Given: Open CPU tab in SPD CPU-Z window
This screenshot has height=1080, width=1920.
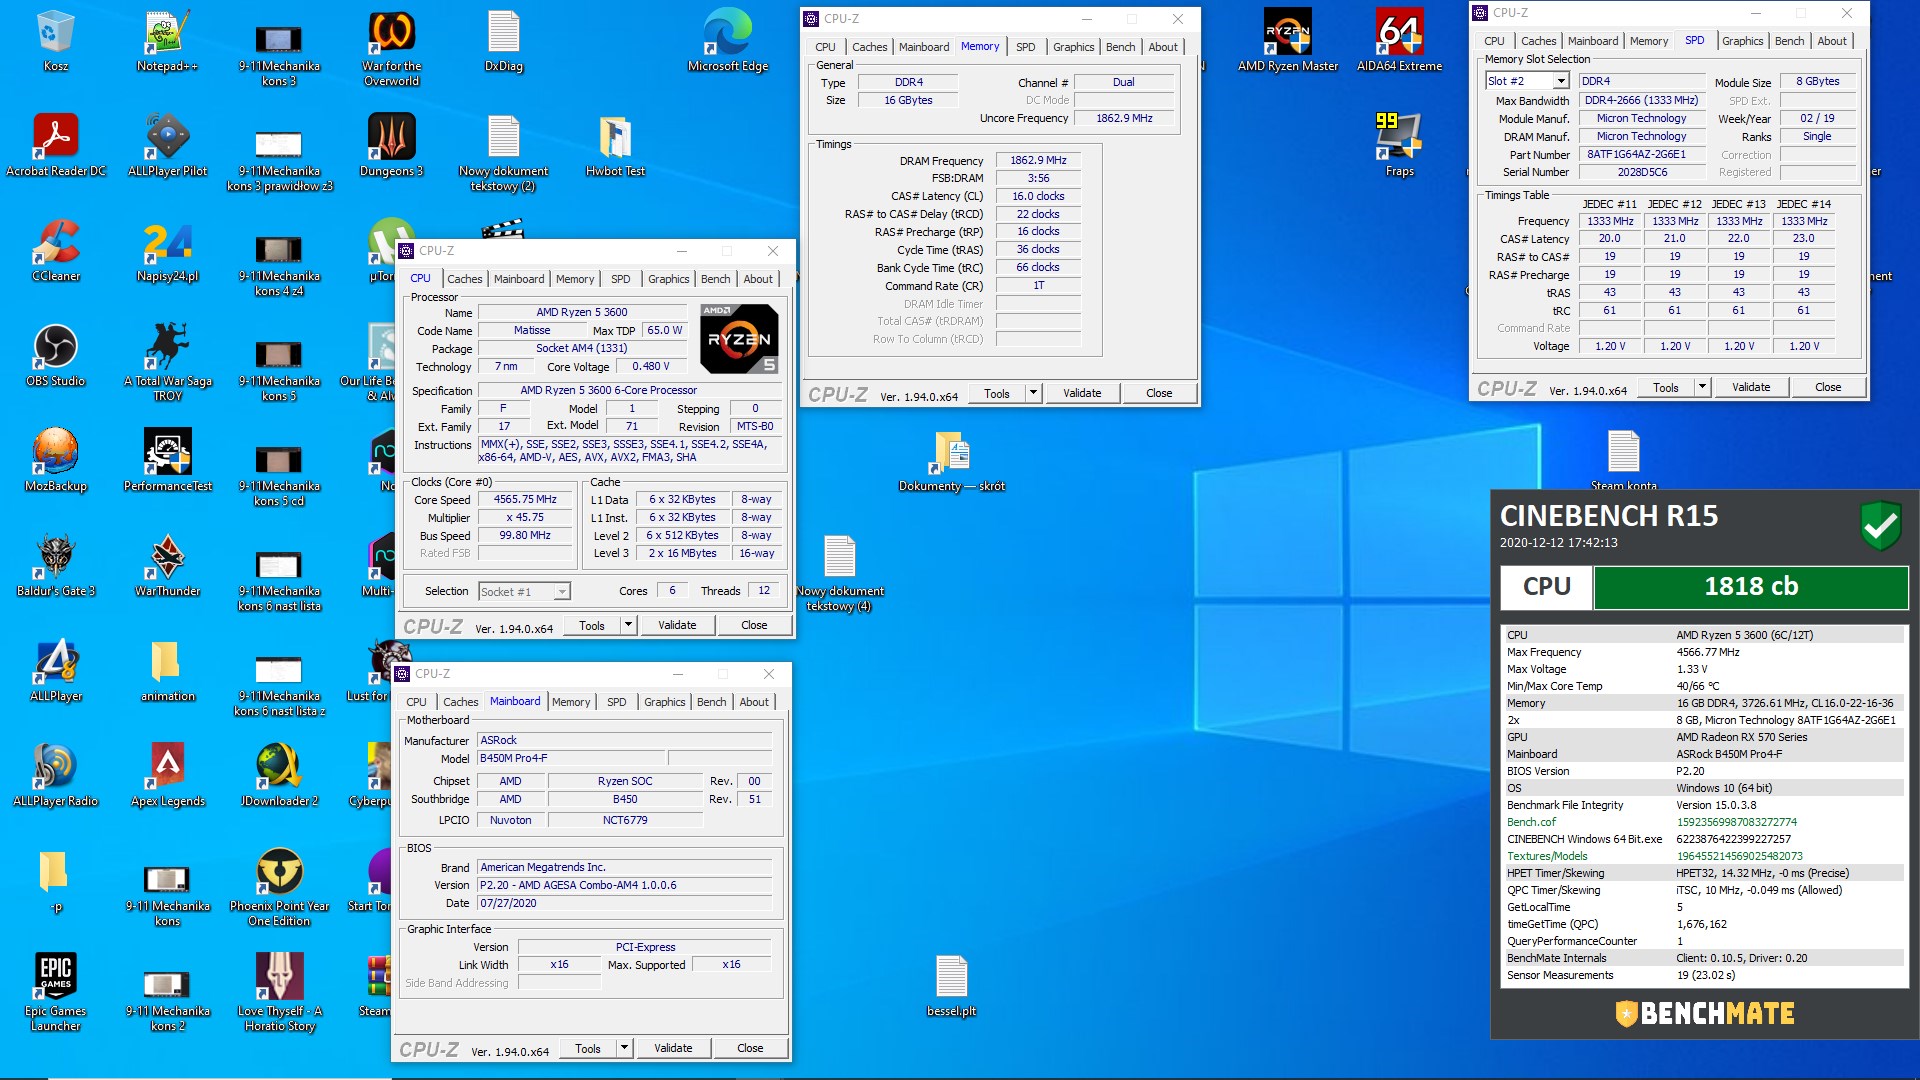Looking at the screenshot, I should pos(1494,41).
